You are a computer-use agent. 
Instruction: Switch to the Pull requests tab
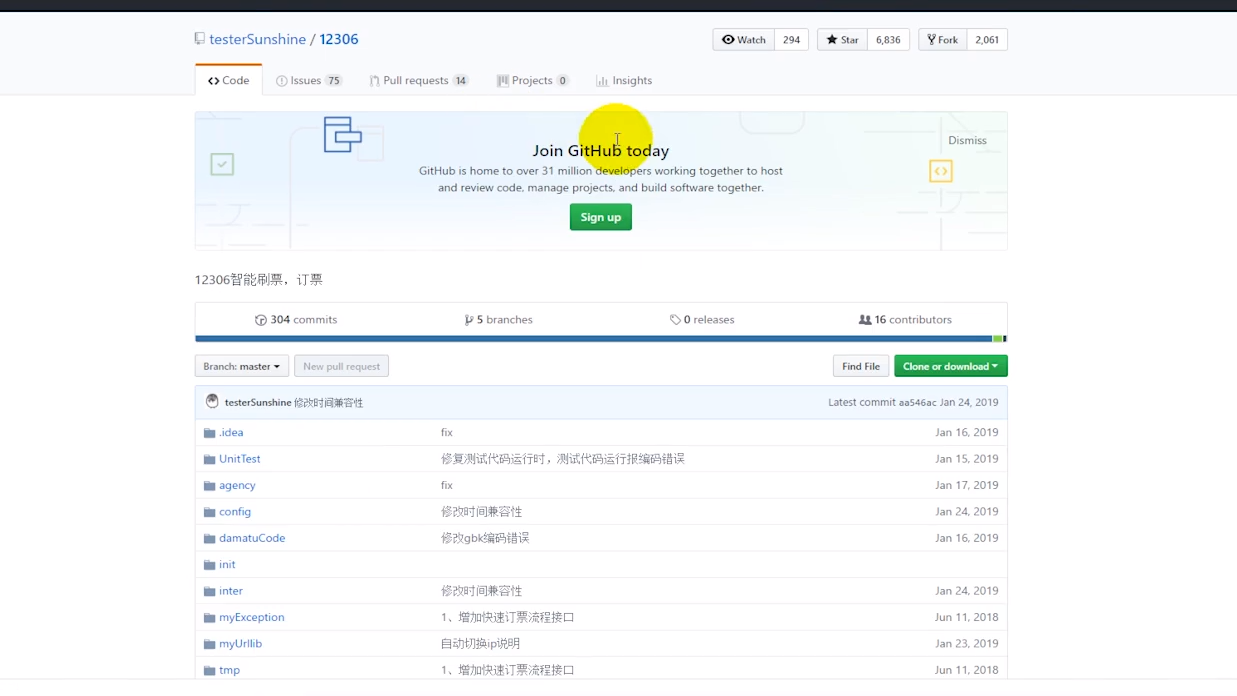(x=419, y=80)
